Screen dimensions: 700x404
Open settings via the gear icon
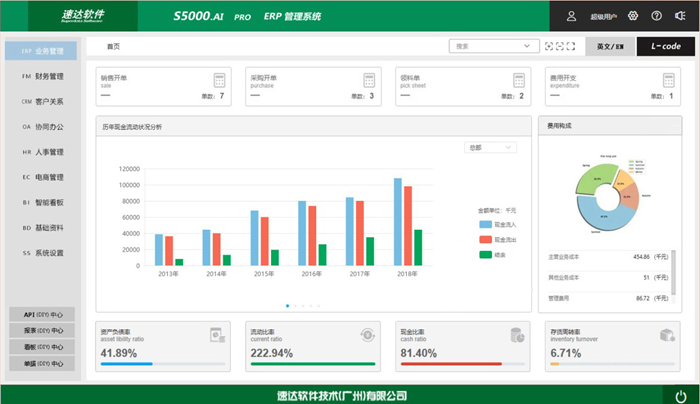(631, 16)
